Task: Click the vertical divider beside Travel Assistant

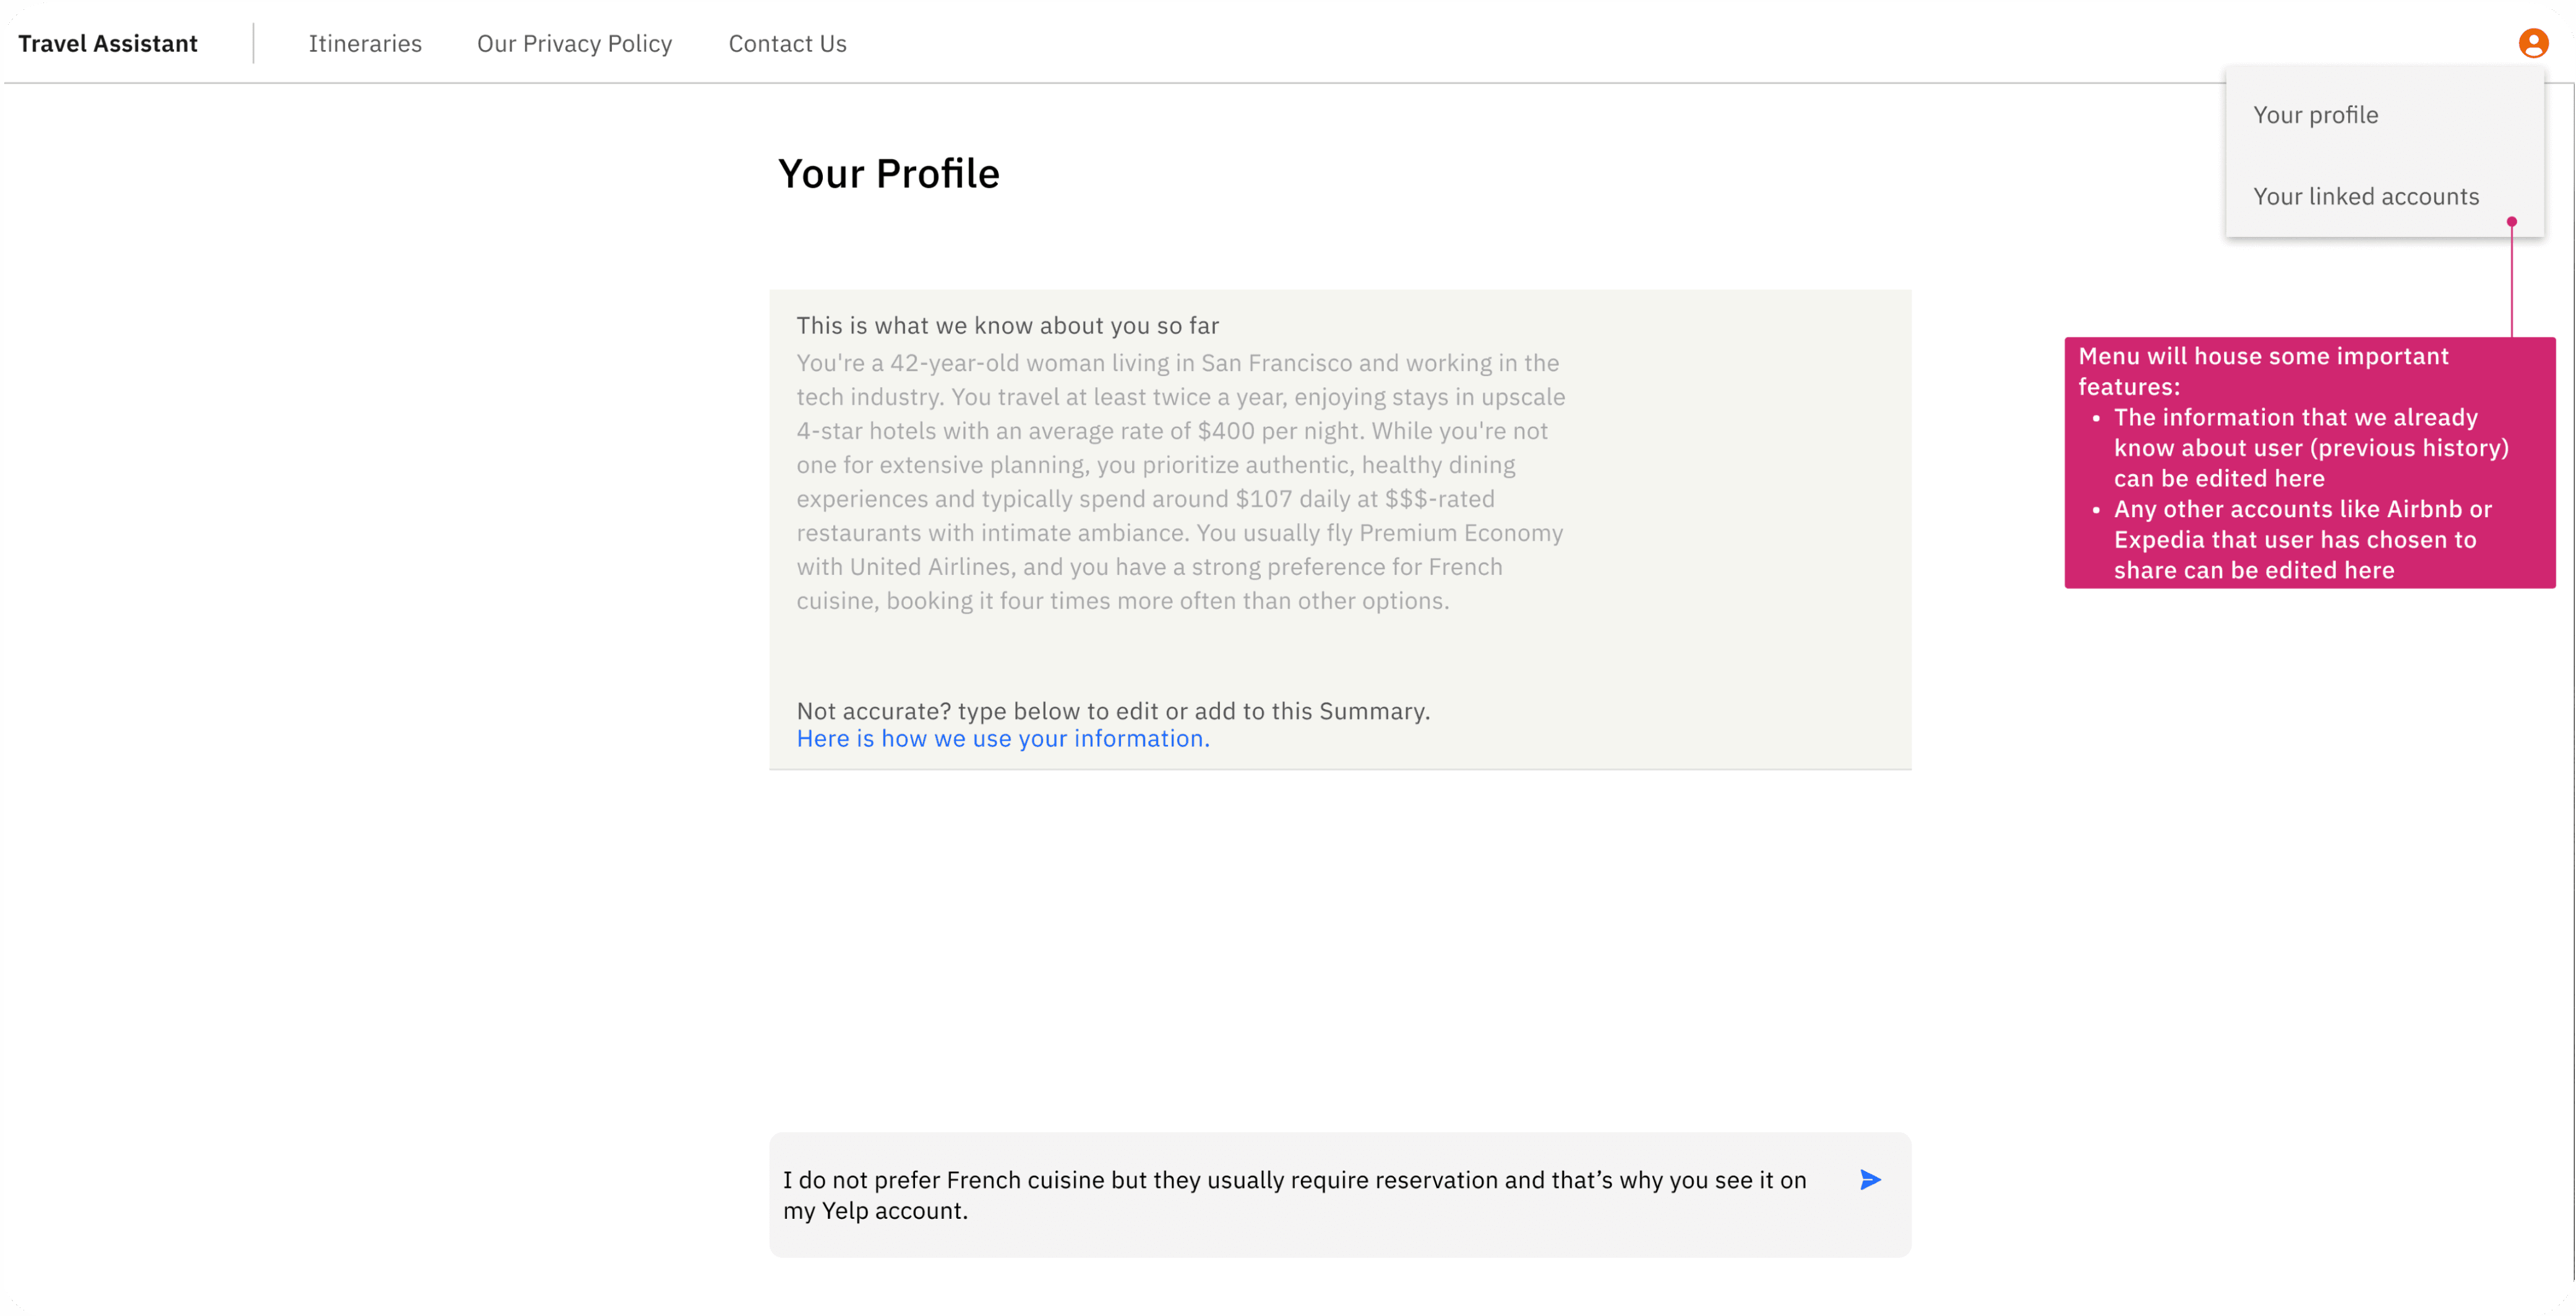Action: 253,43
